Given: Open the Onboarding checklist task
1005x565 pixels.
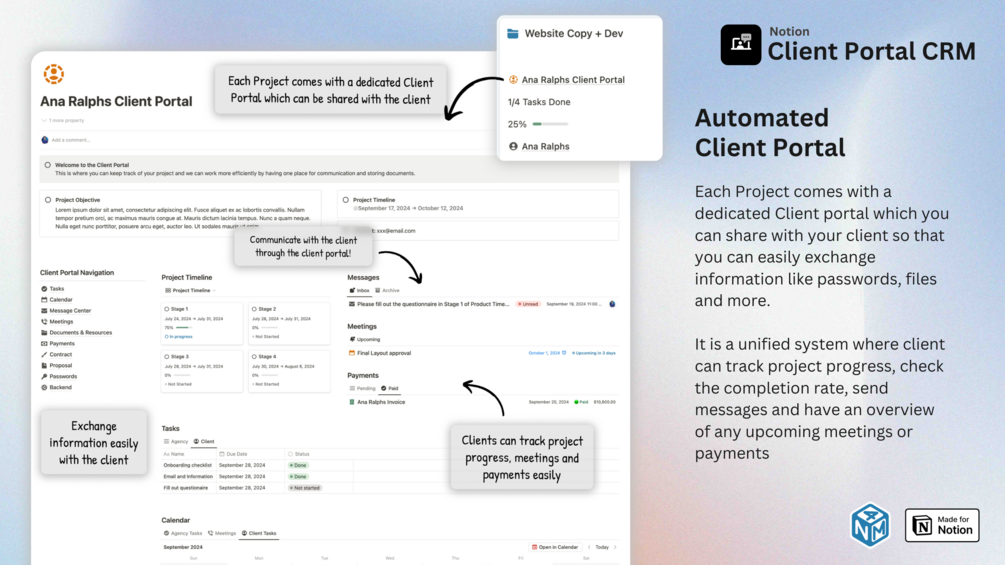Looking at the screenshot, I should click(187, 465).
